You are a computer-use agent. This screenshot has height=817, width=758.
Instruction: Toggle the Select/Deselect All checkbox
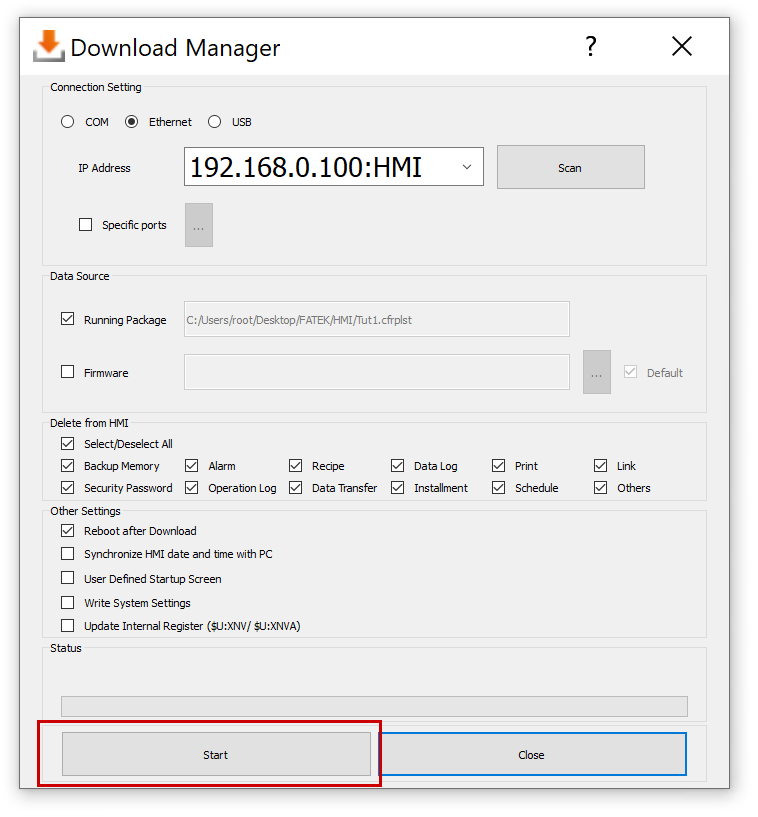pyautogui.click(x=68, y=443)
